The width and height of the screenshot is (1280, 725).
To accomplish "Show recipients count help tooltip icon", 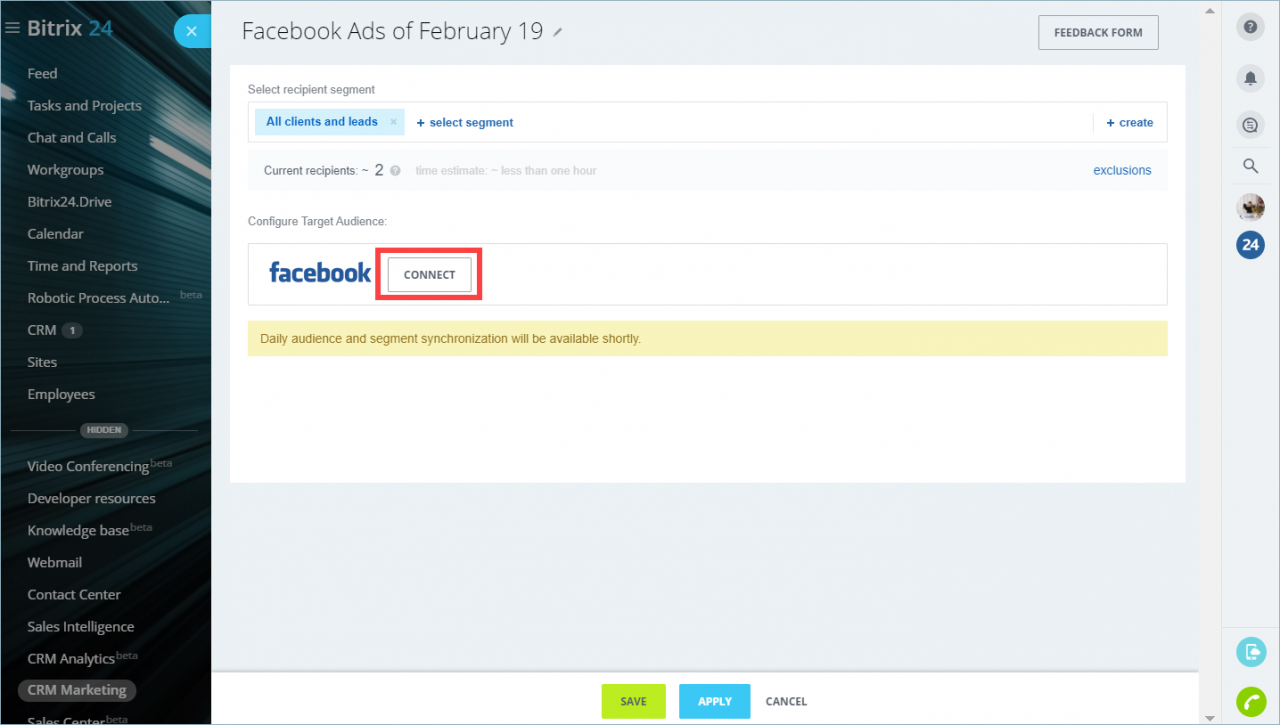I will 395,171.
